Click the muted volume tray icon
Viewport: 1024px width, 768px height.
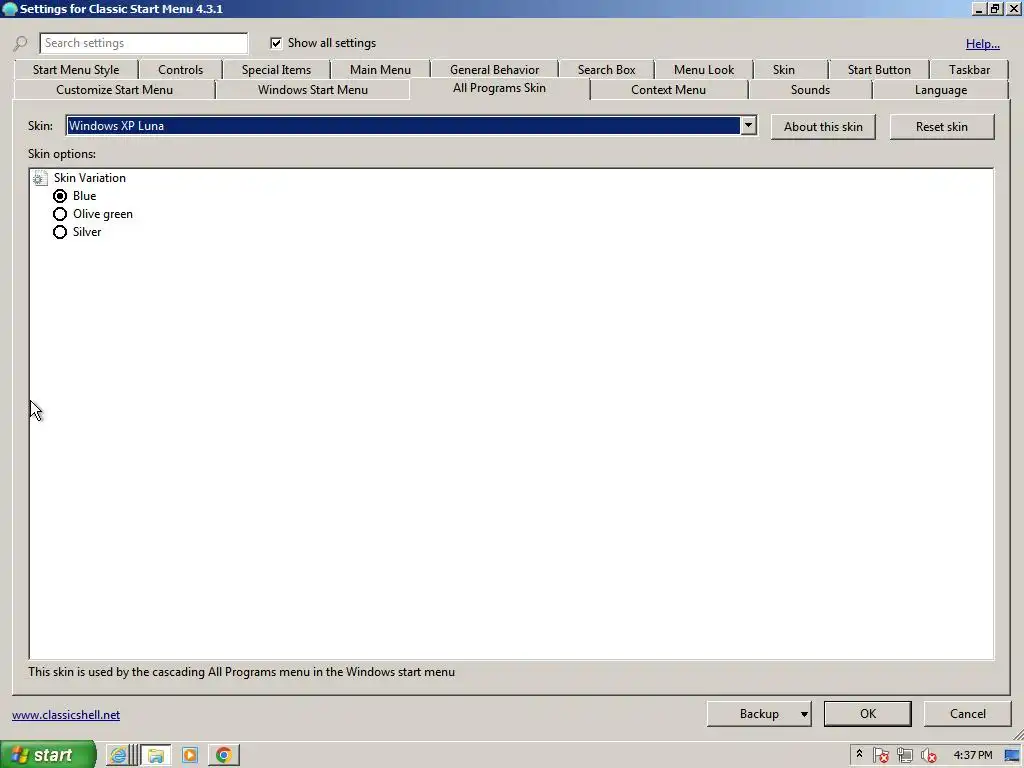(928, 756)
